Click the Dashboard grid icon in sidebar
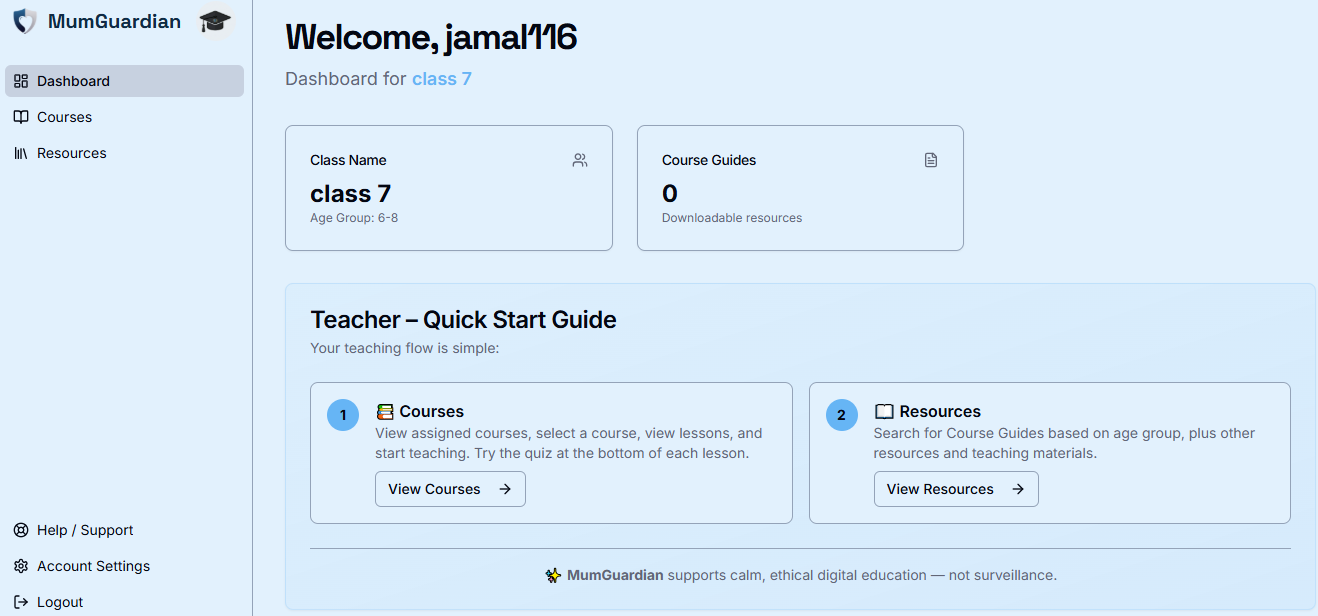Image resolution: width=1318 pixels, height=616 pixels. (x=21, y=81)
